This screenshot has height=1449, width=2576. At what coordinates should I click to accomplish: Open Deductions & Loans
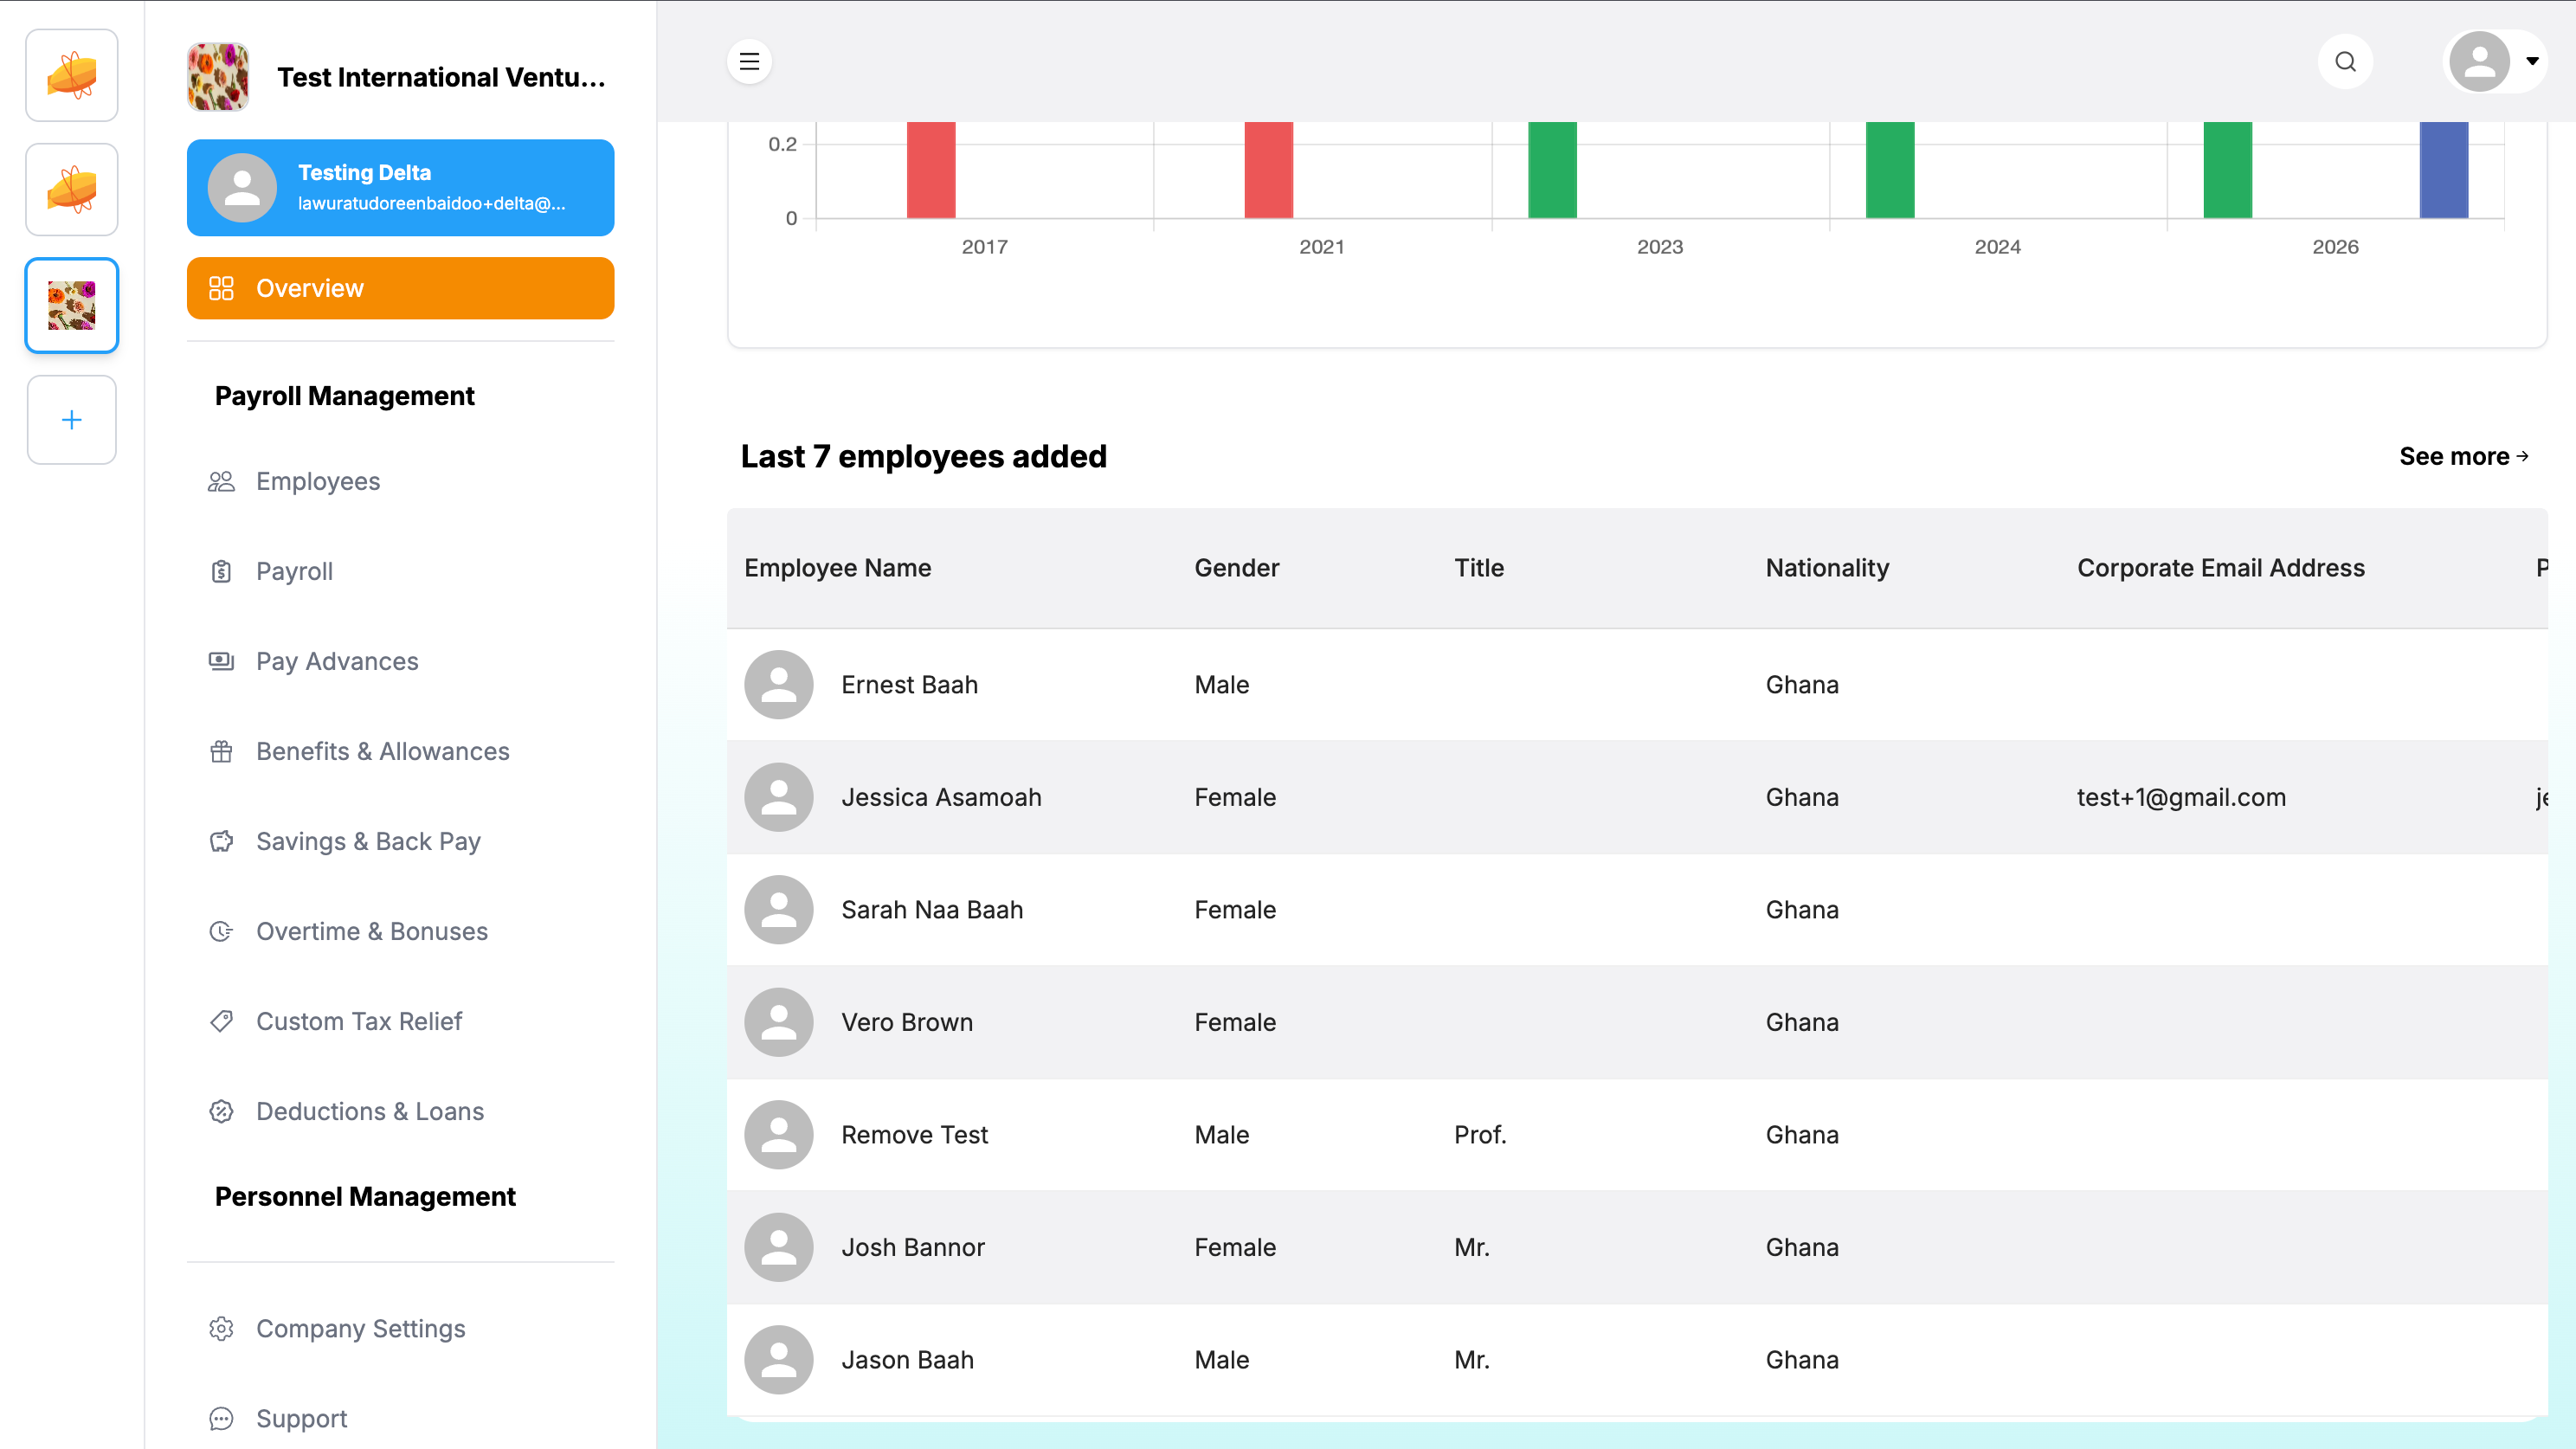click(370, 1111)
